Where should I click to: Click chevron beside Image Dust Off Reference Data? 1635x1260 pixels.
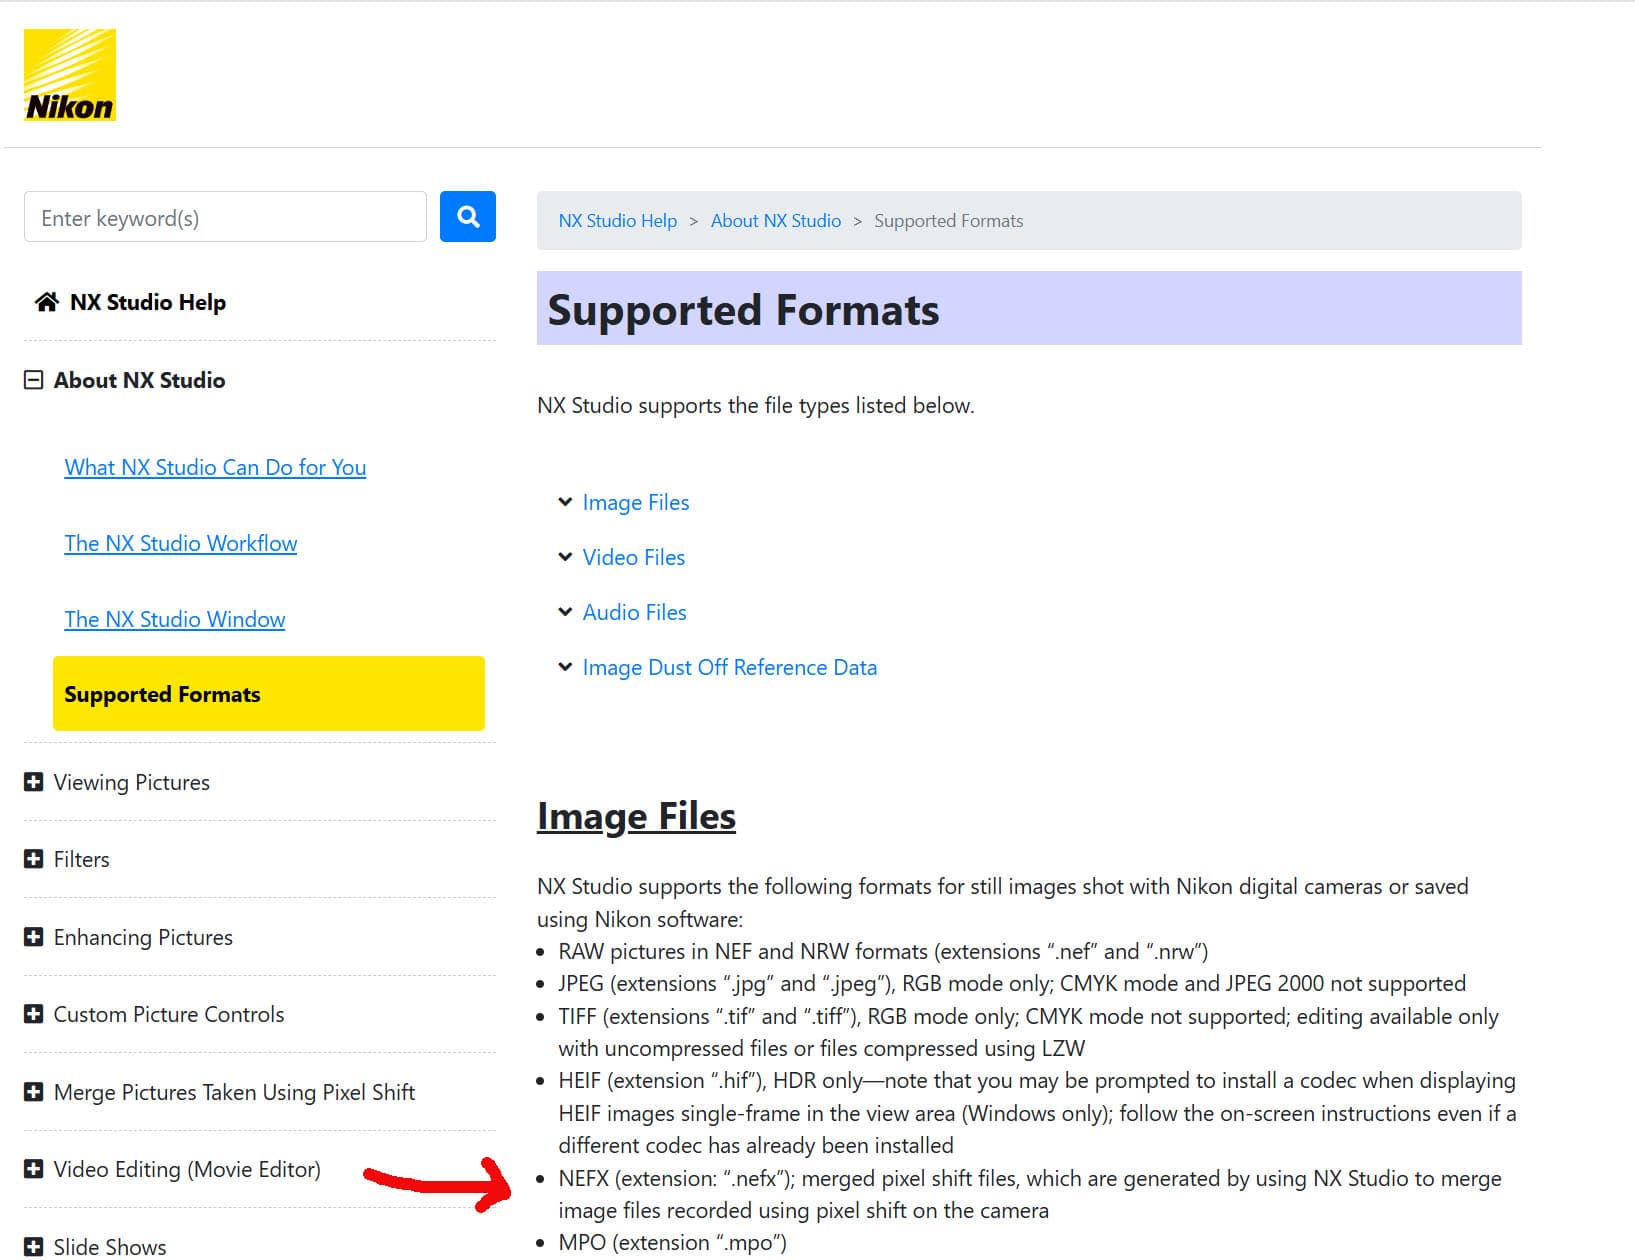coord(565,667)
